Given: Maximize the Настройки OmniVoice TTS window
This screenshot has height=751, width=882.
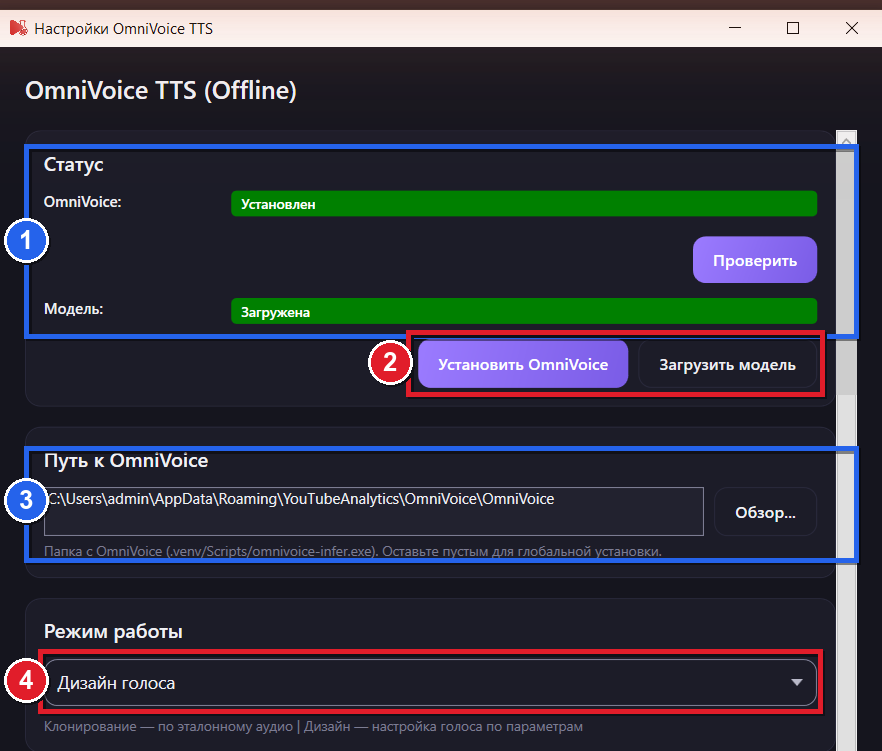Looking at the screenshot, I should click(x=793, y=28).
